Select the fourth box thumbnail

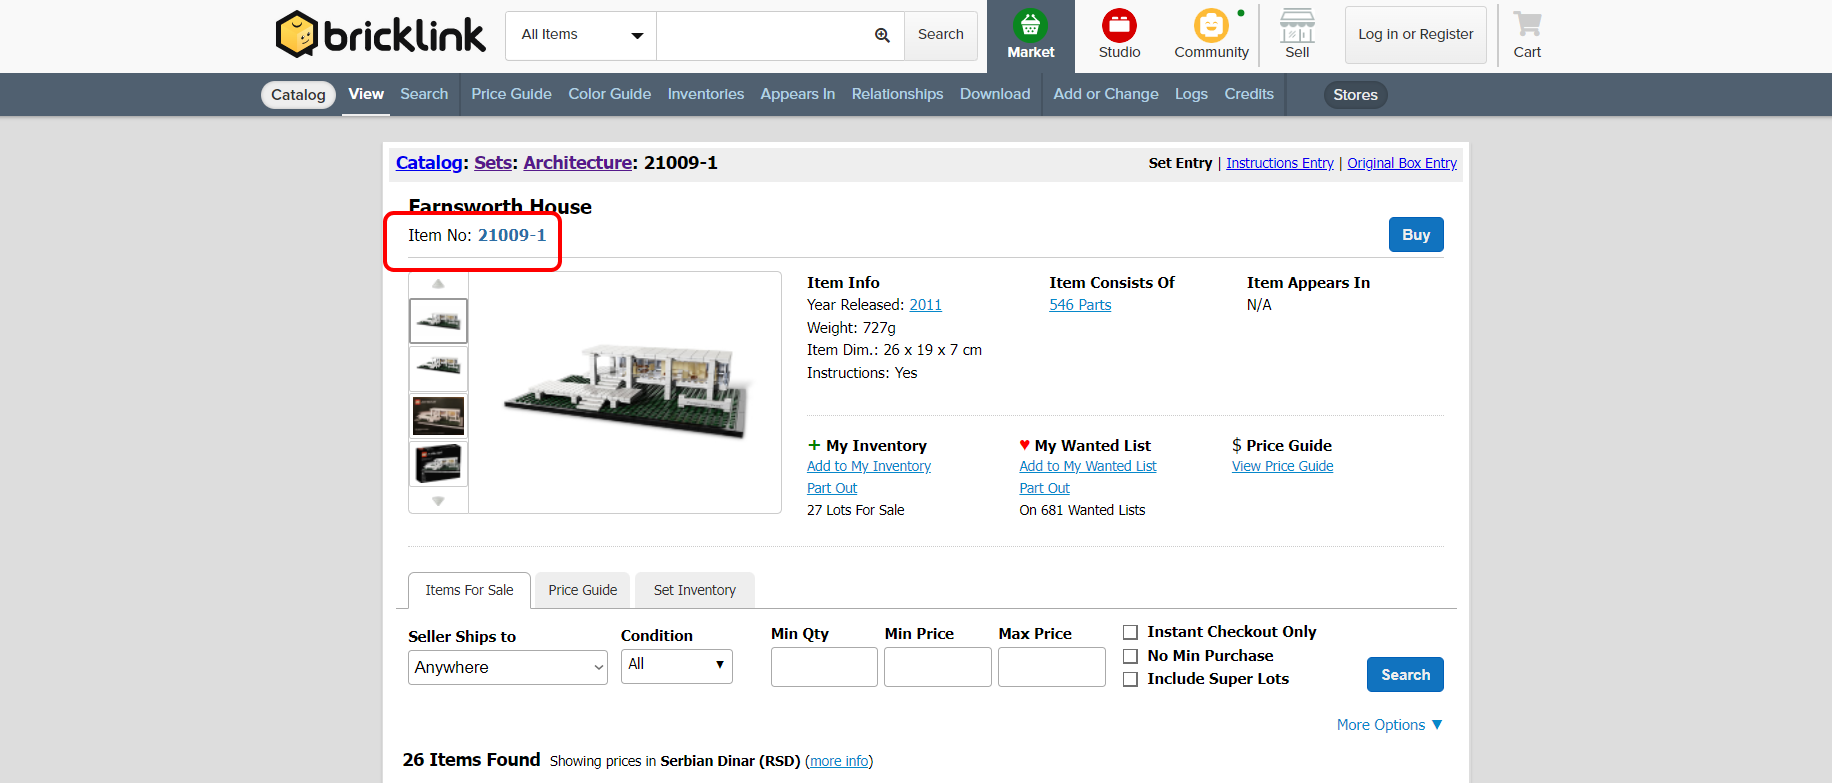(x=438, y=464)
